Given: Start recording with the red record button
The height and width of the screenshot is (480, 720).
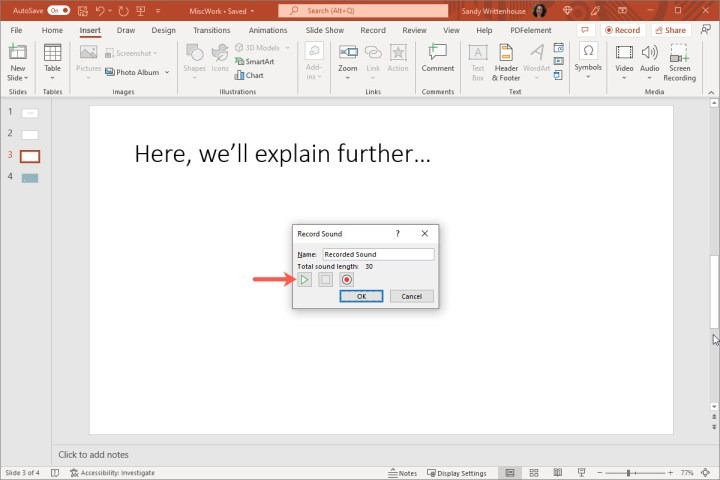Looking at the screenshot, I should coord(347,279).
